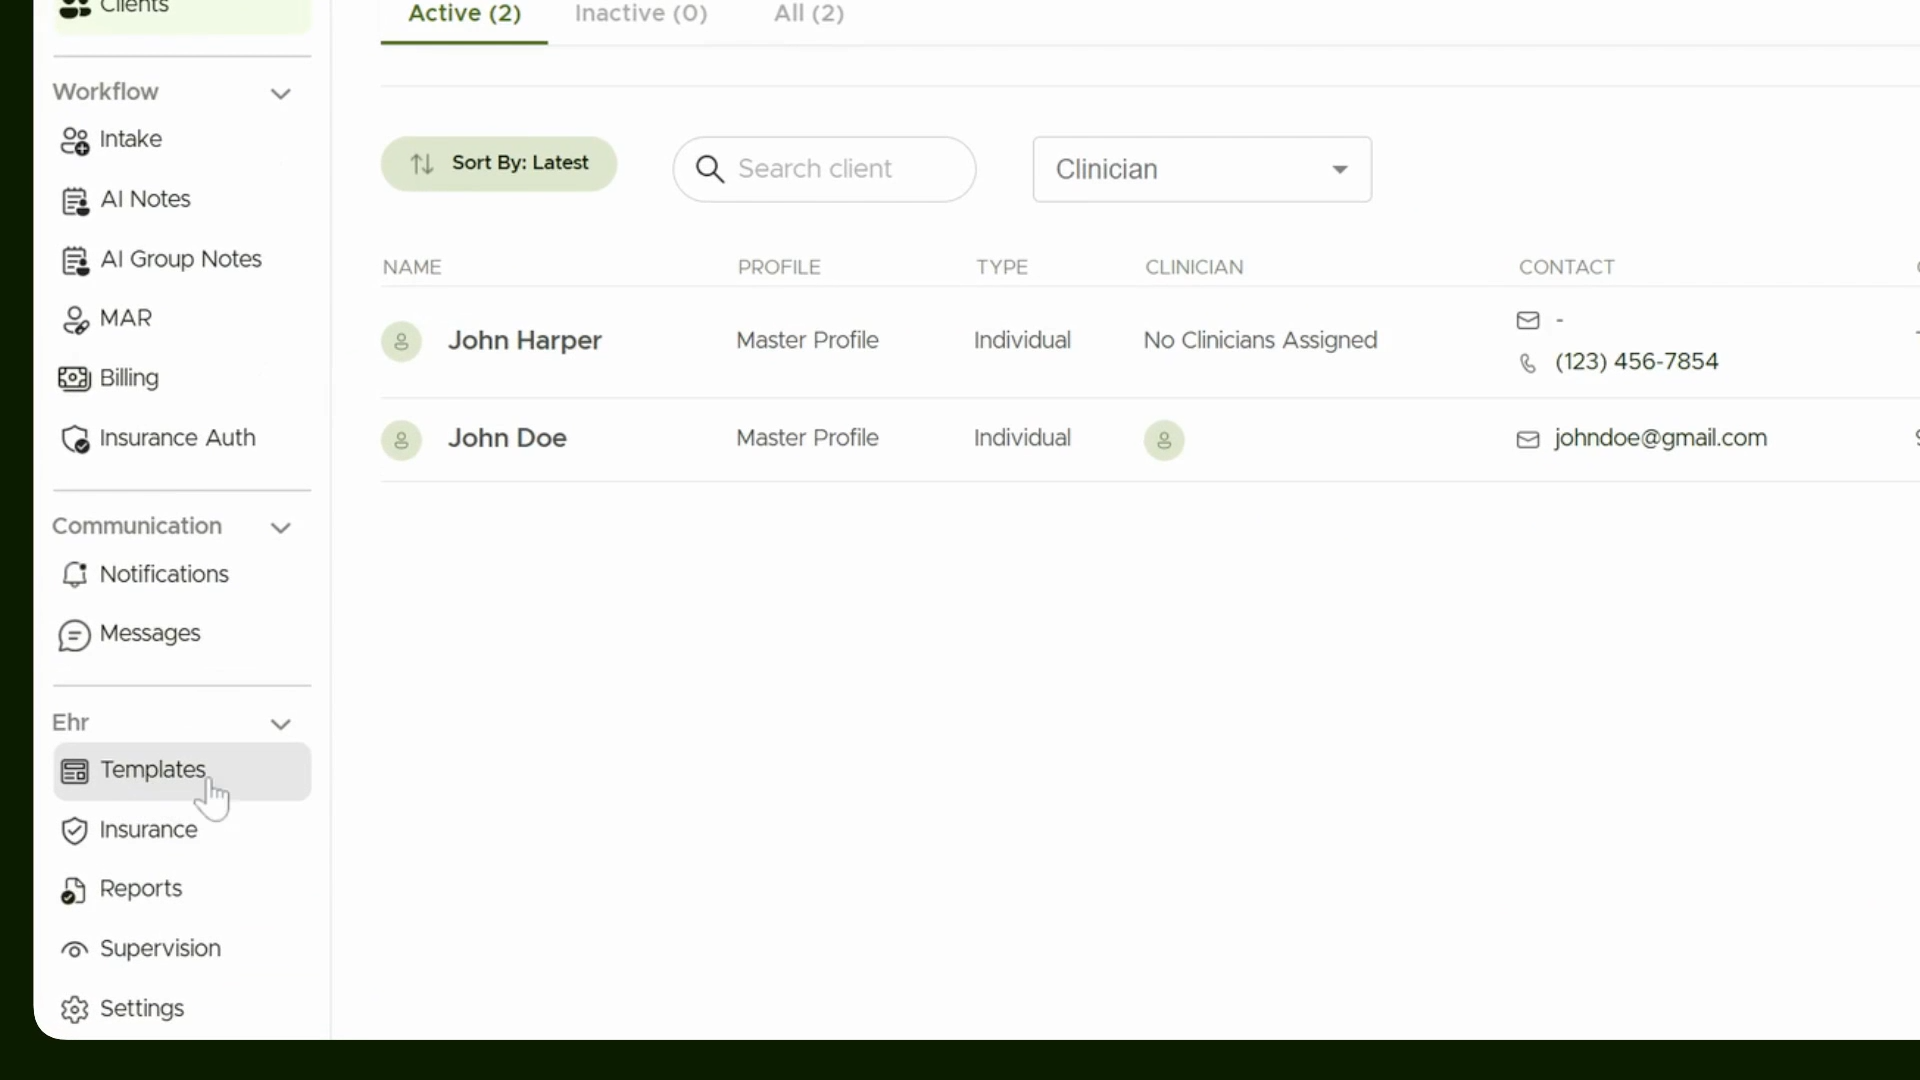Open the AI Notes section

[x=181, y=200]
